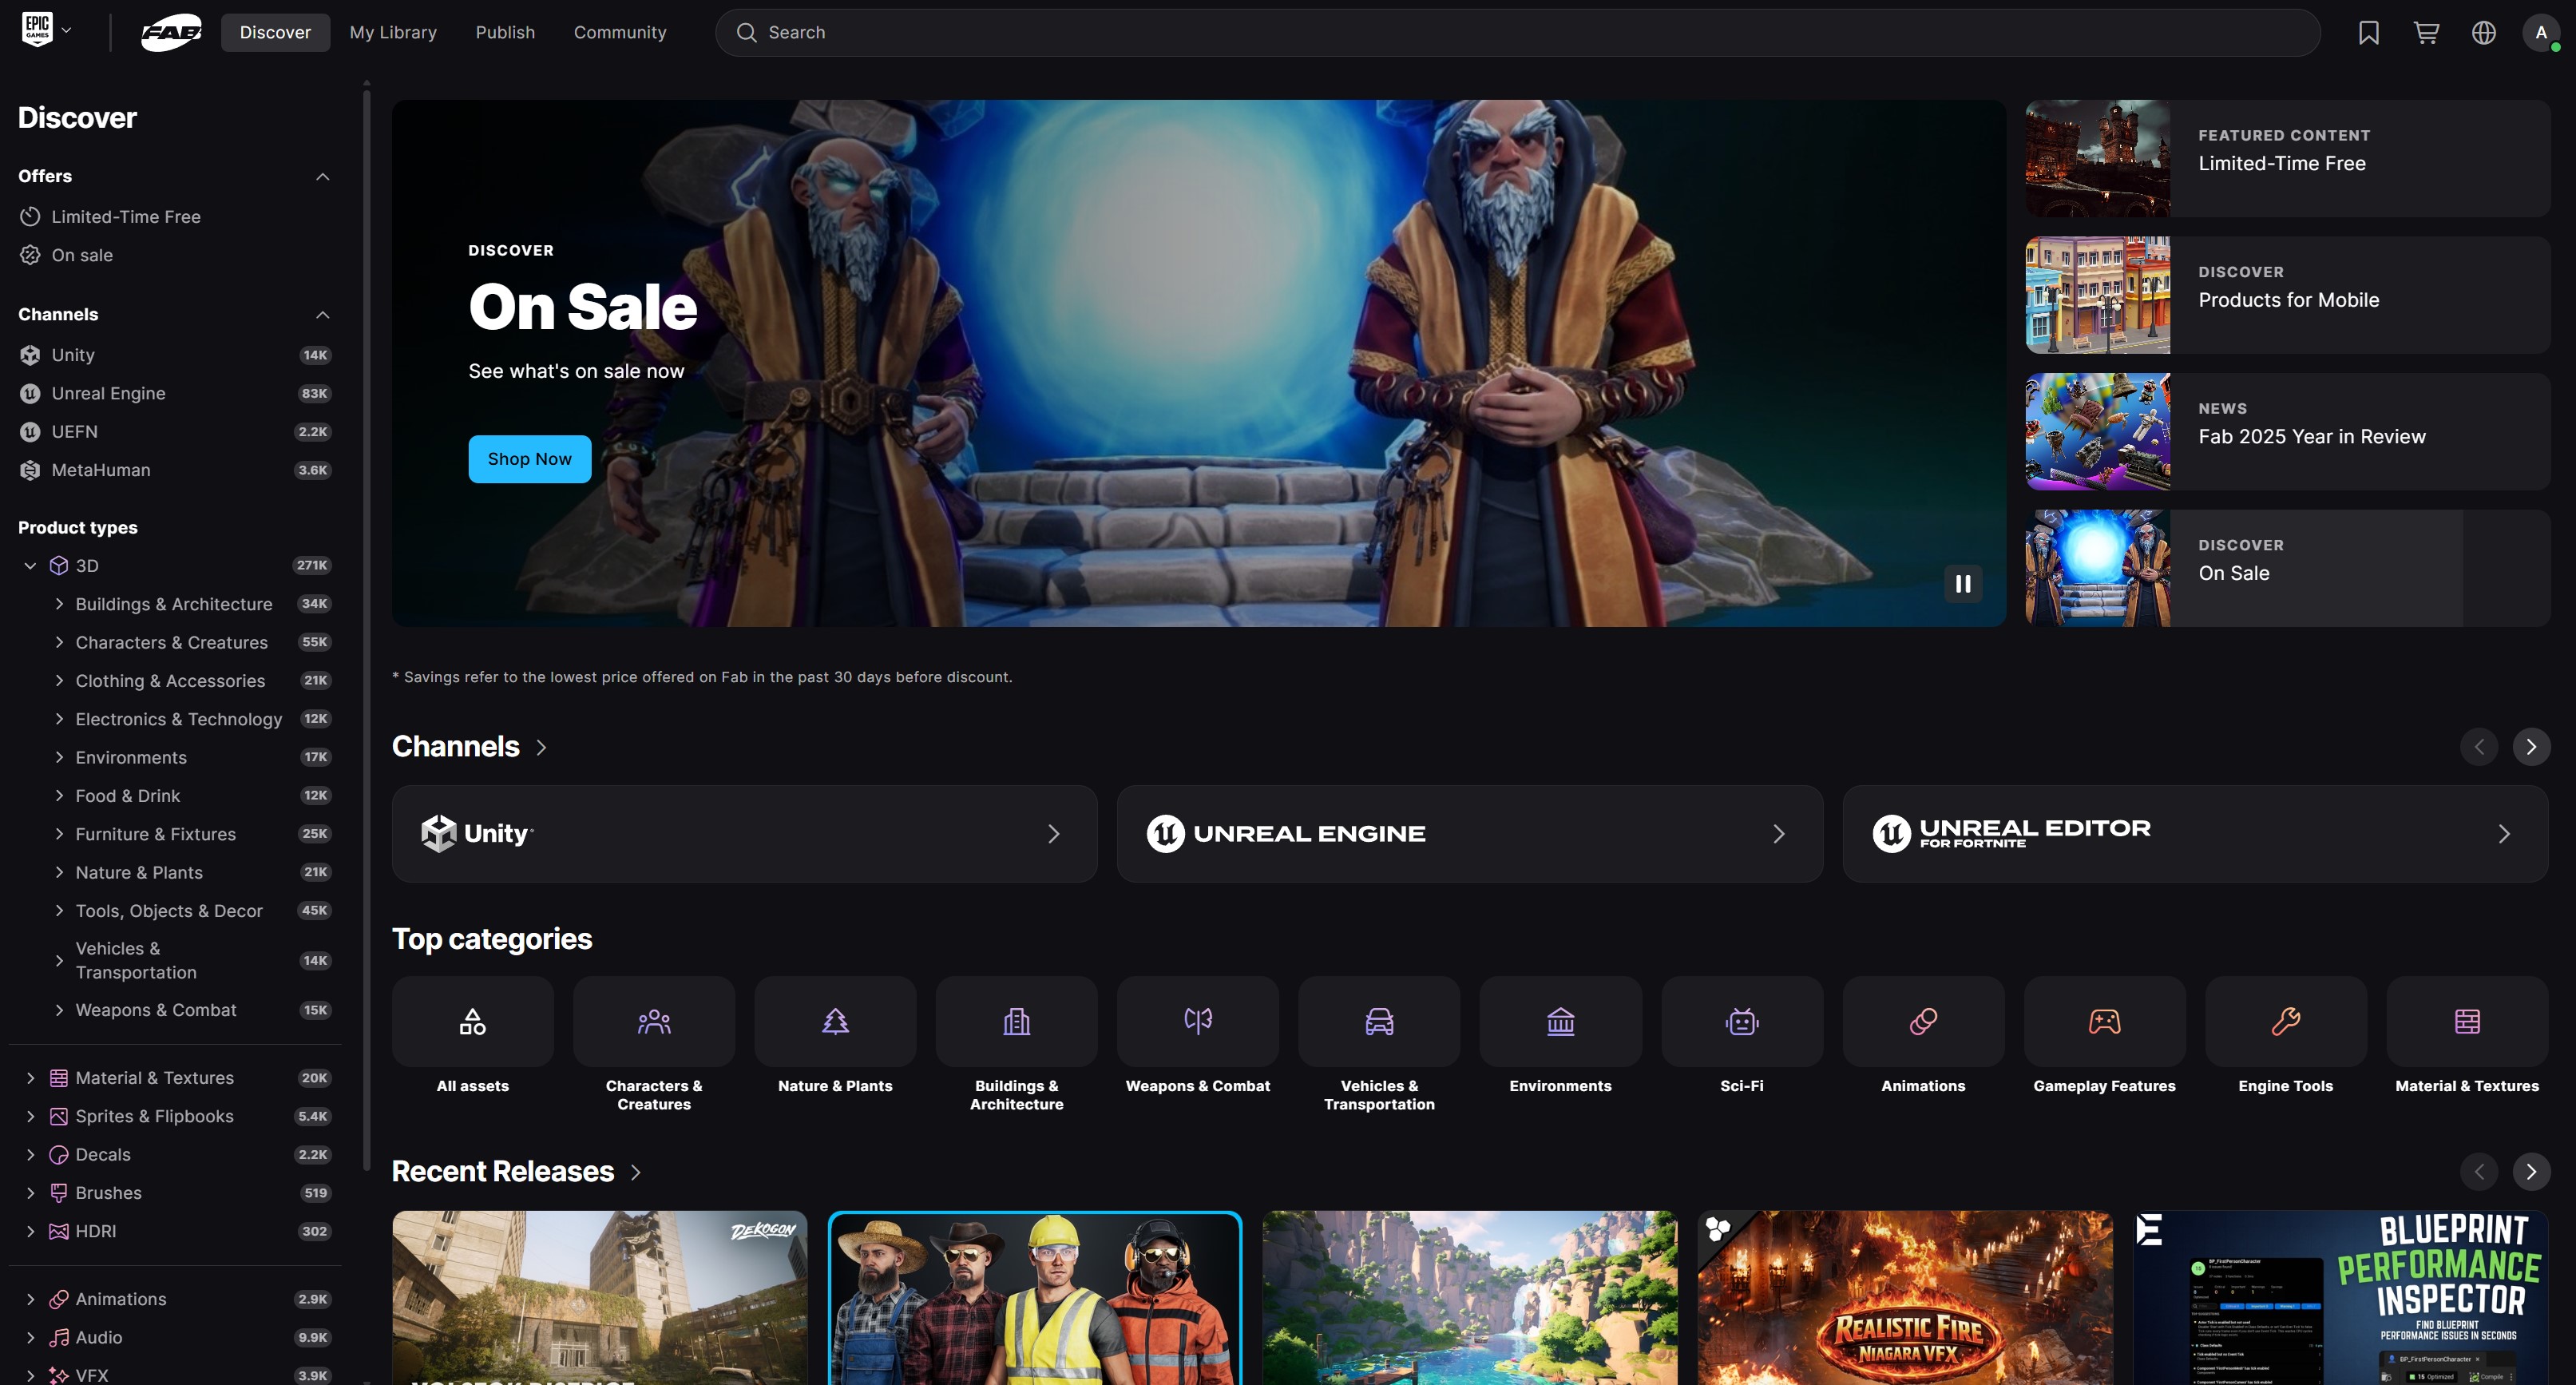Open Weapons & Combat sidebar item
2576x1385 pixels.
156,1010
